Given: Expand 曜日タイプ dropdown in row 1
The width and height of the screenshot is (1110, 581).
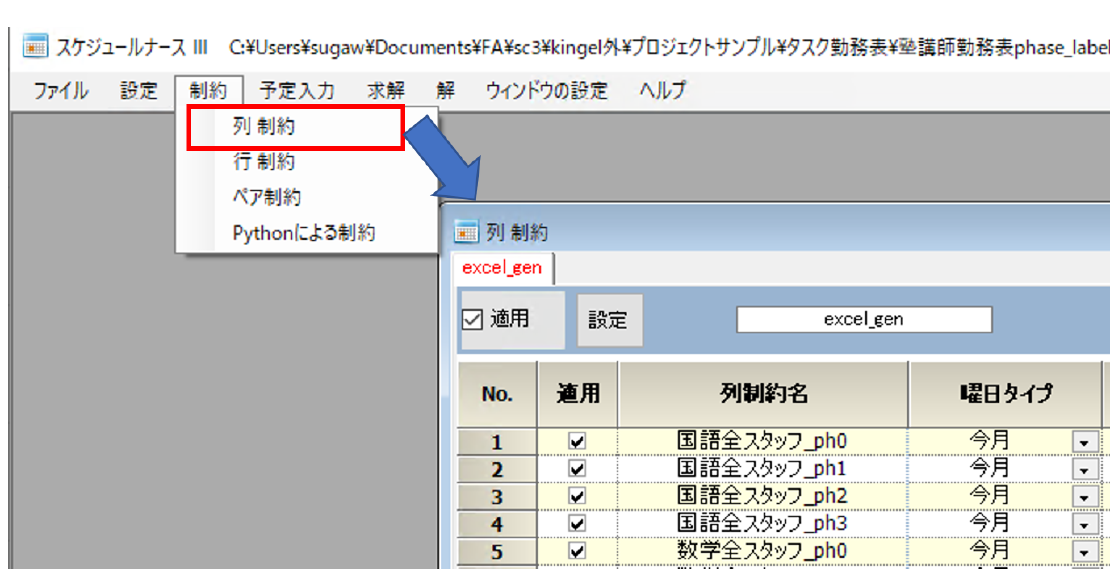Looking at the screenshot, I should pyautogui.click(x=1082, y=440).
